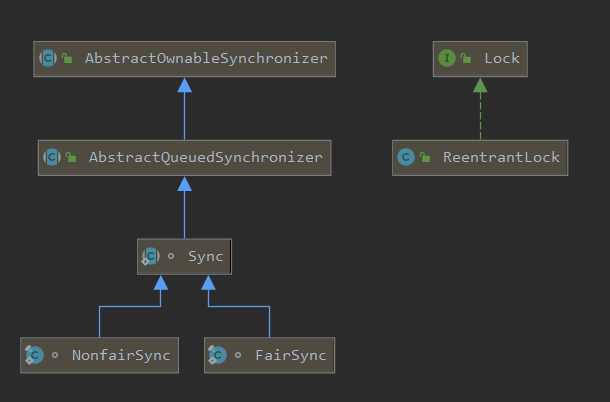Select the AbstractQueuedSynchronizer label text
The image size is (610, 402).
click(205, 158)
